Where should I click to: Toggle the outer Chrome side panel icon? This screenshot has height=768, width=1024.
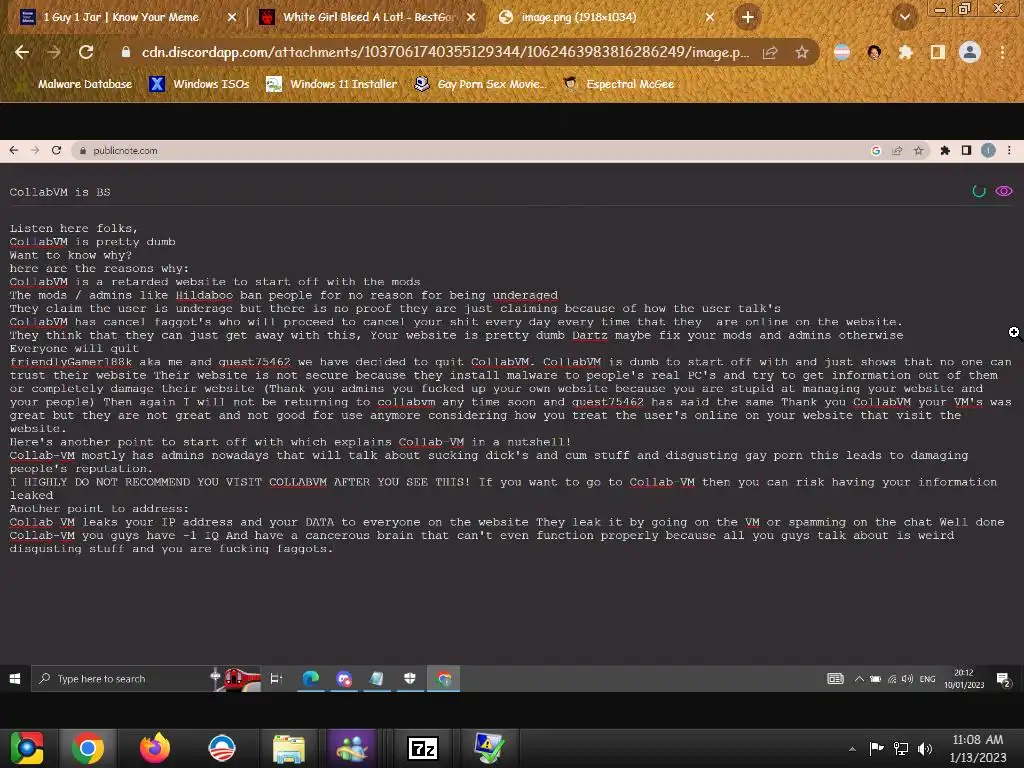tap(937, 52)
